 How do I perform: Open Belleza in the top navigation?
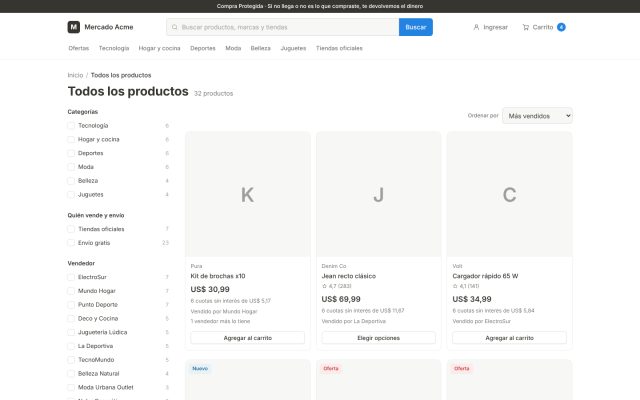[260, 48]
